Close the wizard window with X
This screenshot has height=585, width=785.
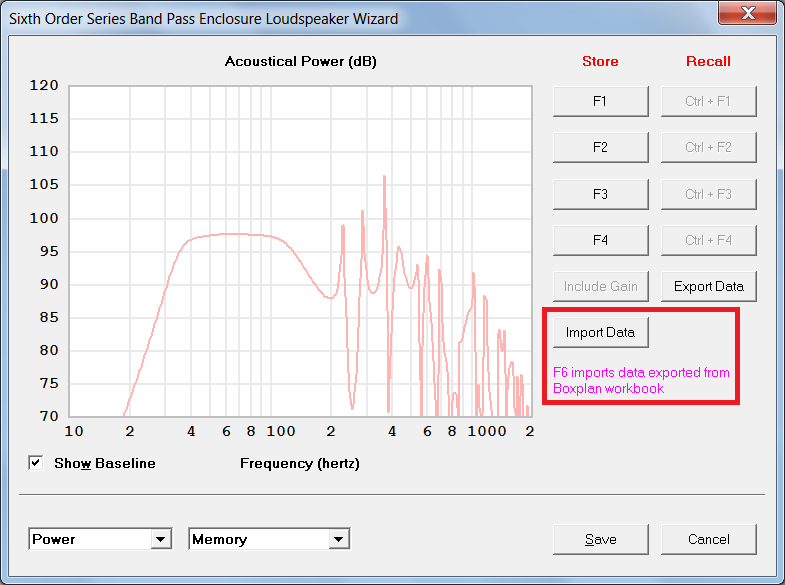click(747, 13)
